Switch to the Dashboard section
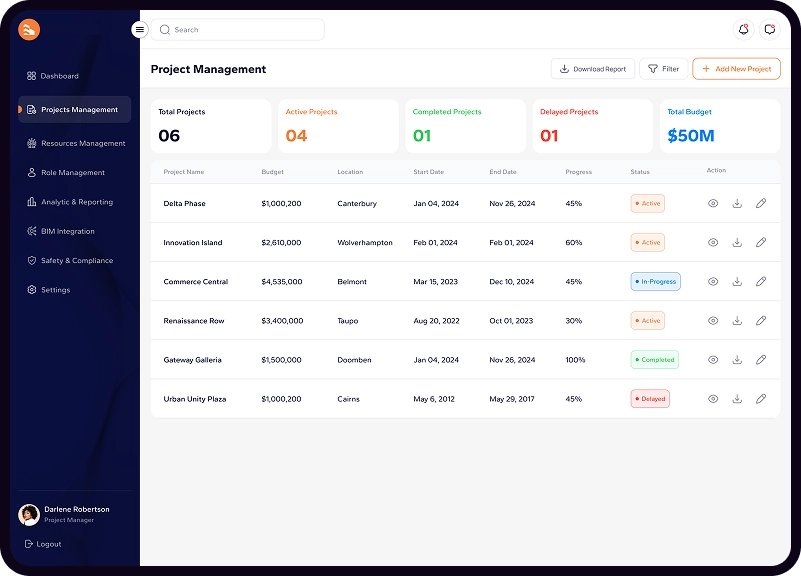The height and width of the screenshot is (576, 801). pyautogui.click(x=60, y=76)
